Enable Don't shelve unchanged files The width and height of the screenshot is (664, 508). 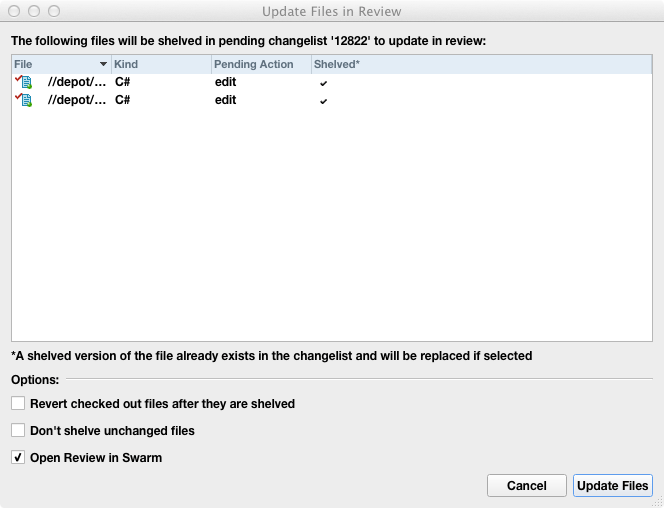point(18,431)
